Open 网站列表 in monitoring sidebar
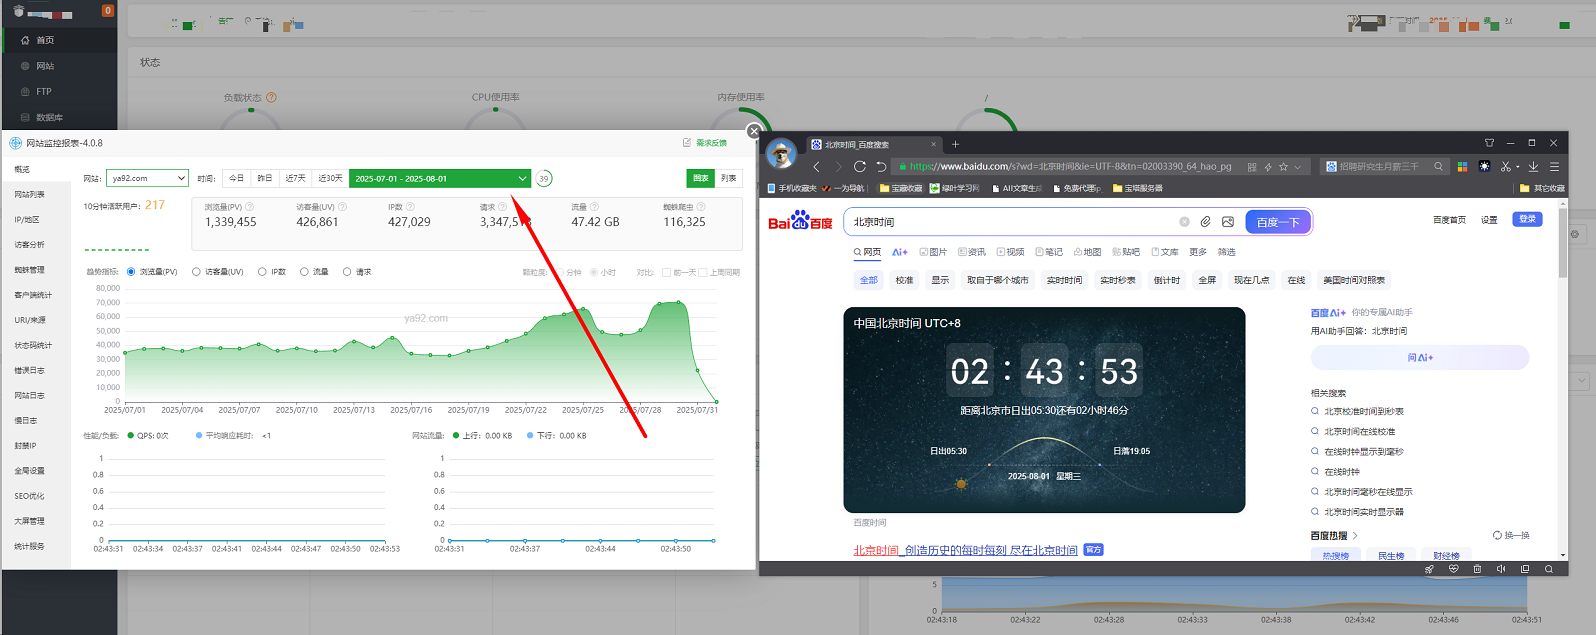 [30, 194]
